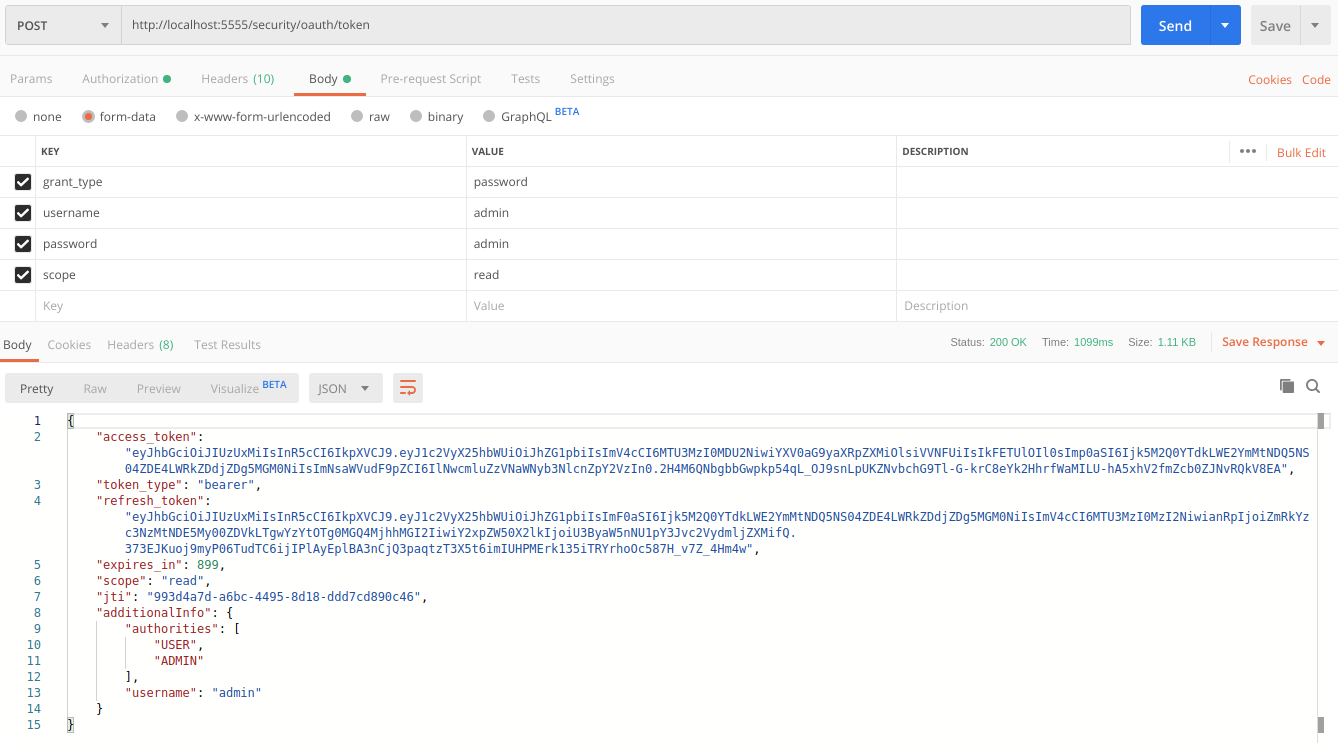Switch to the Headers (10) request tab
The height and width of the screenshot is (743, 1338).
[x=237, y=79]
